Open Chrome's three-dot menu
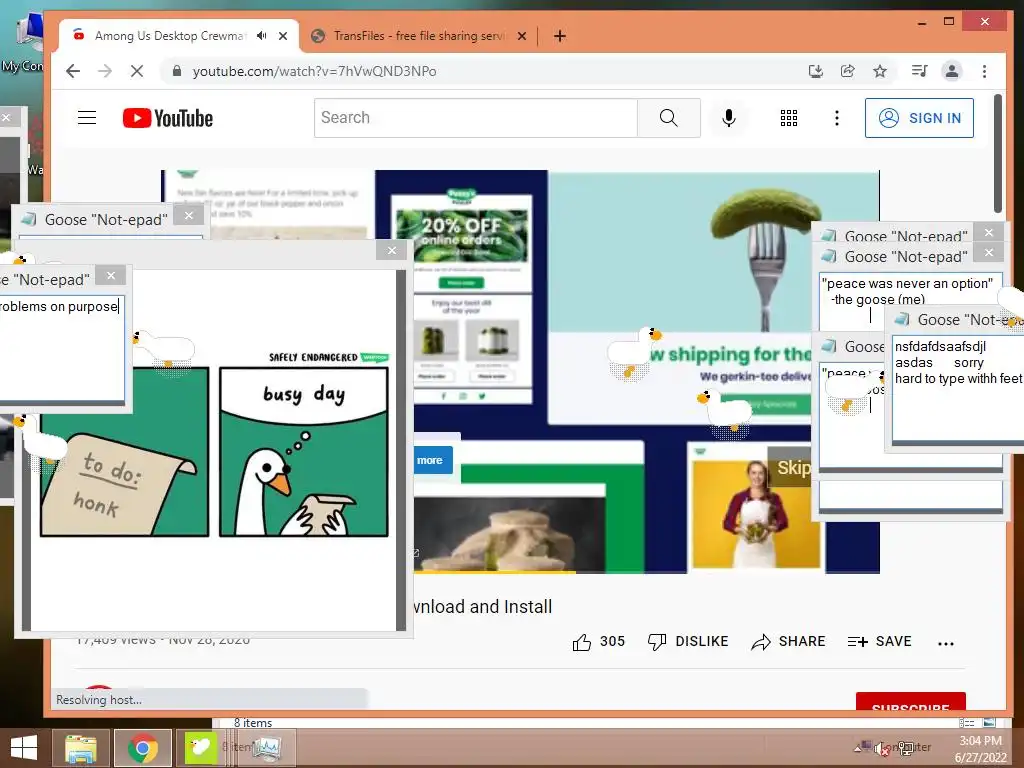 pos(984,71)
